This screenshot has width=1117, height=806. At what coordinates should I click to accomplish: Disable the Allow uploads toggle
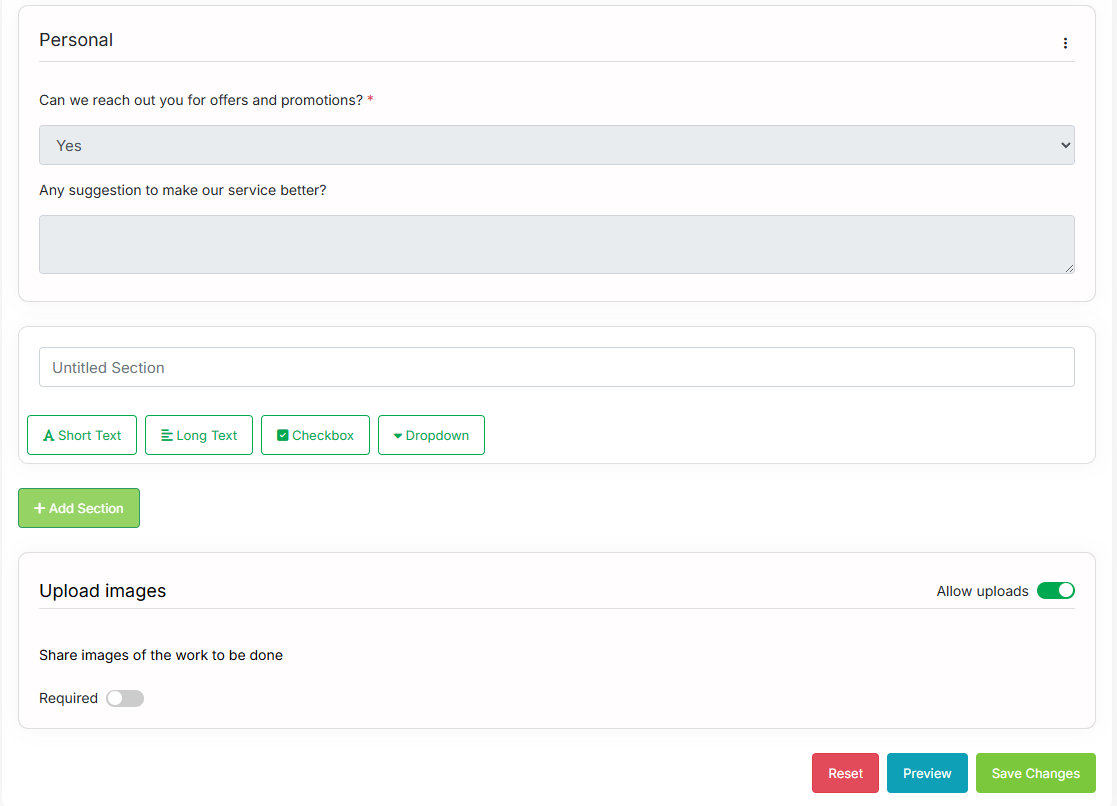pos(1056,591)
